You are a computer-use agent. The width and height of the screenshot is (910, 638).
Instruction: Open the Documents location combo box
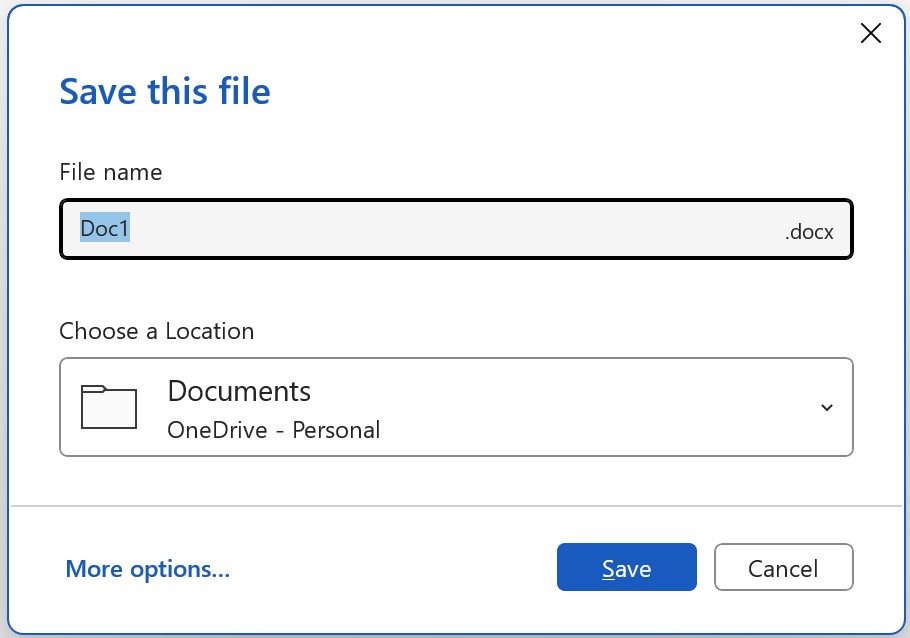pyautogui.click(x=456, y=407)
